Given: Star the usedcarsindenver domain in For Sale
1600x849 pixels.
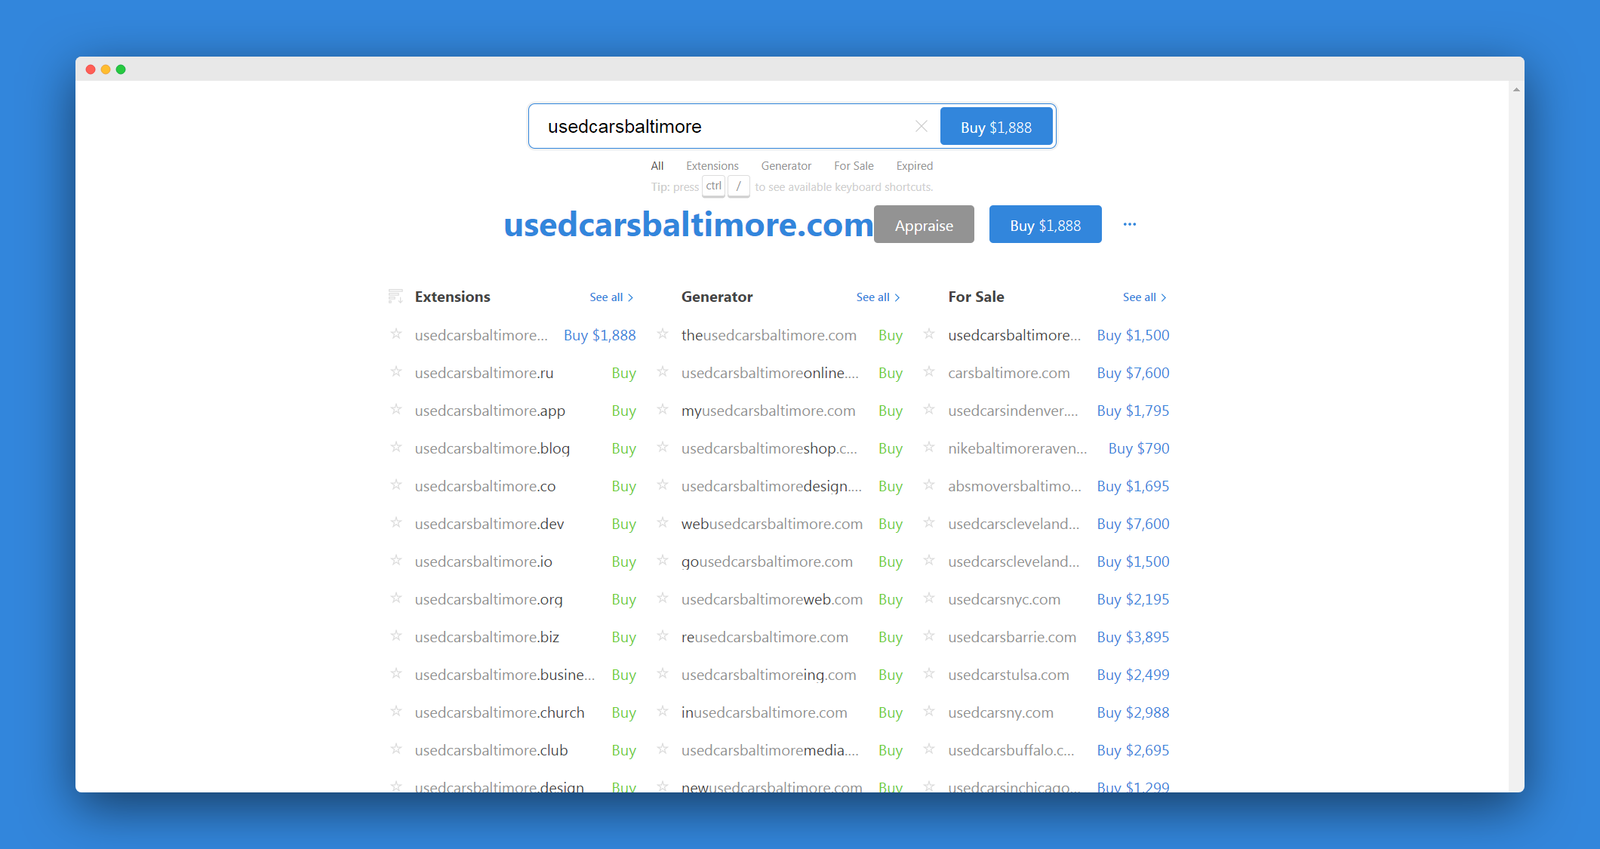Looking at the screenshot, I should 929,410.
